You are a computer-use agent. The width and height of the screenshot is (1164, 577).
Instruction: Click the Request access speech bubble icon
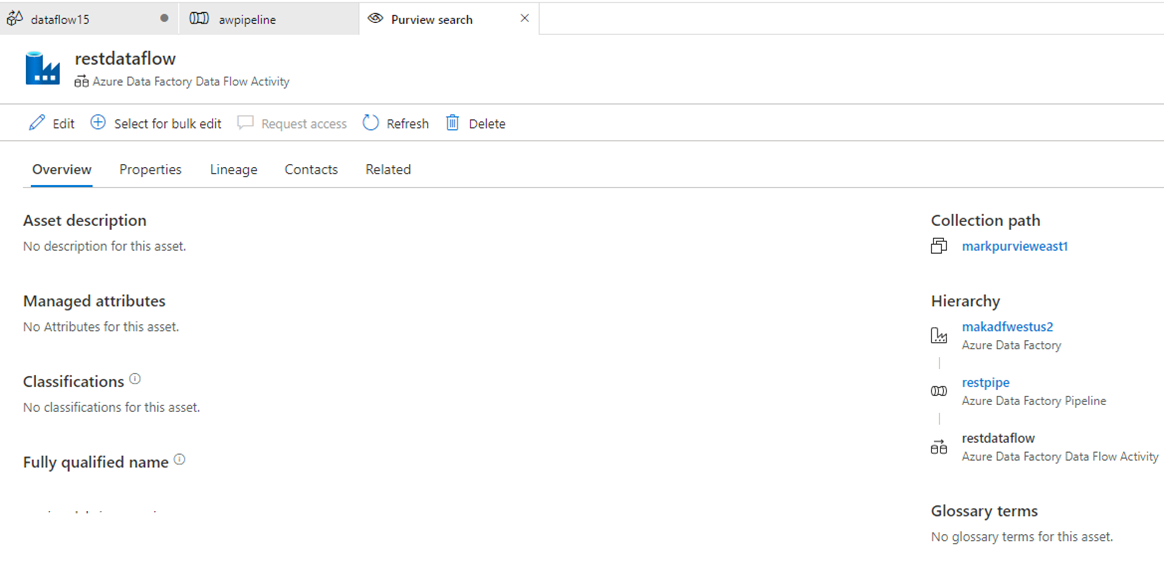click(245, 123)
